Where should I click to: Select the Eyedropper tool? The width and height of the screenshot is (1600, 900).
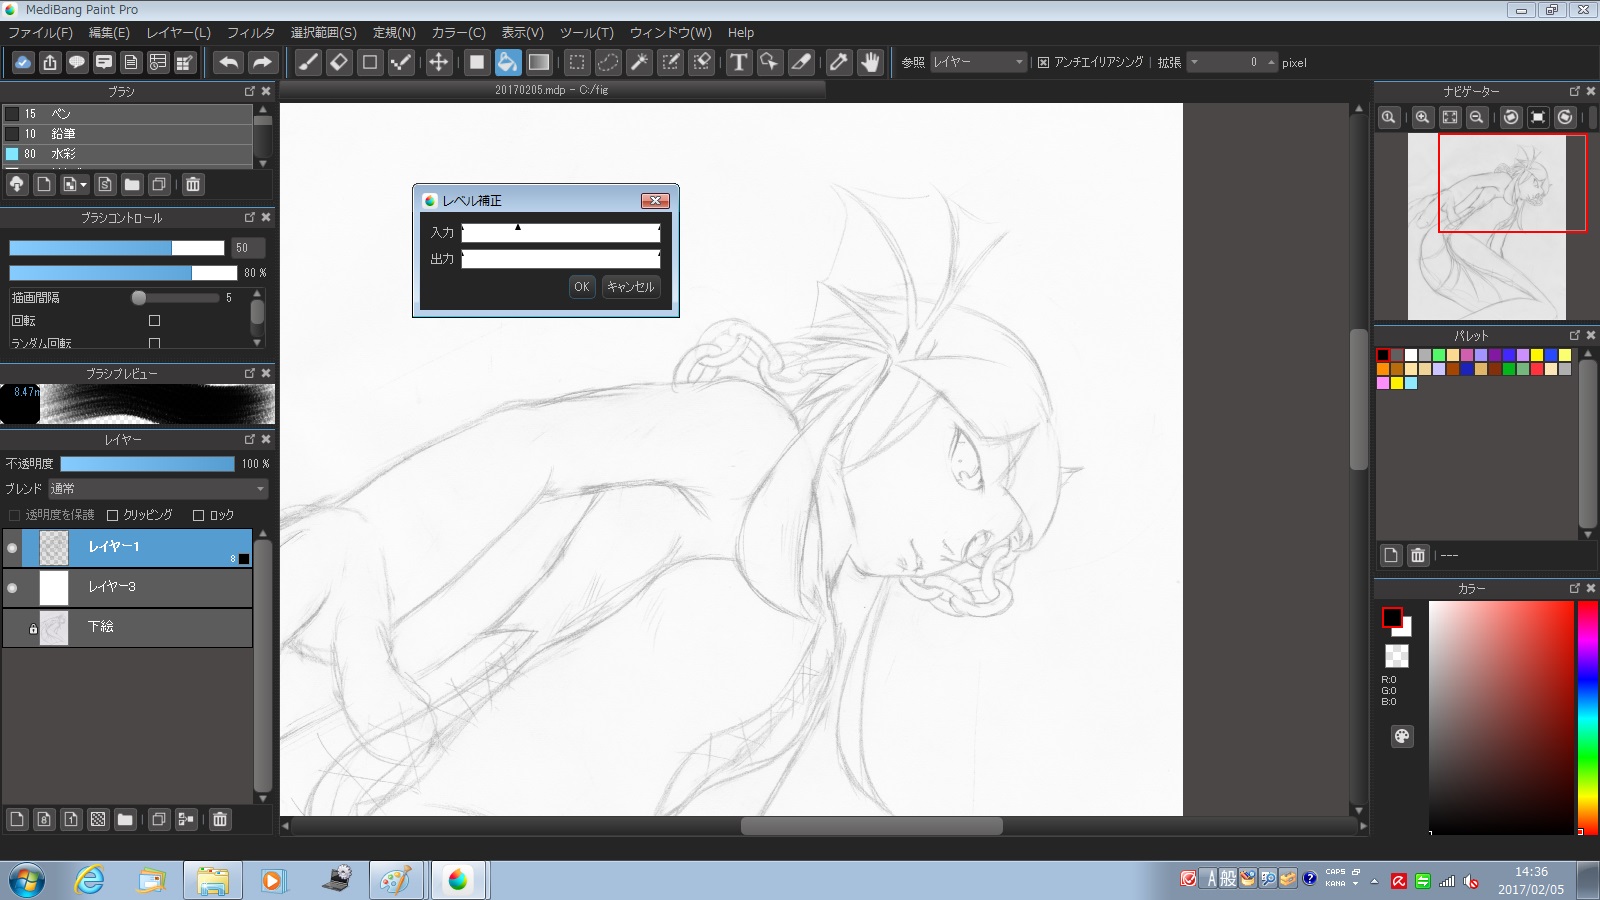click(x=838, y=62)
